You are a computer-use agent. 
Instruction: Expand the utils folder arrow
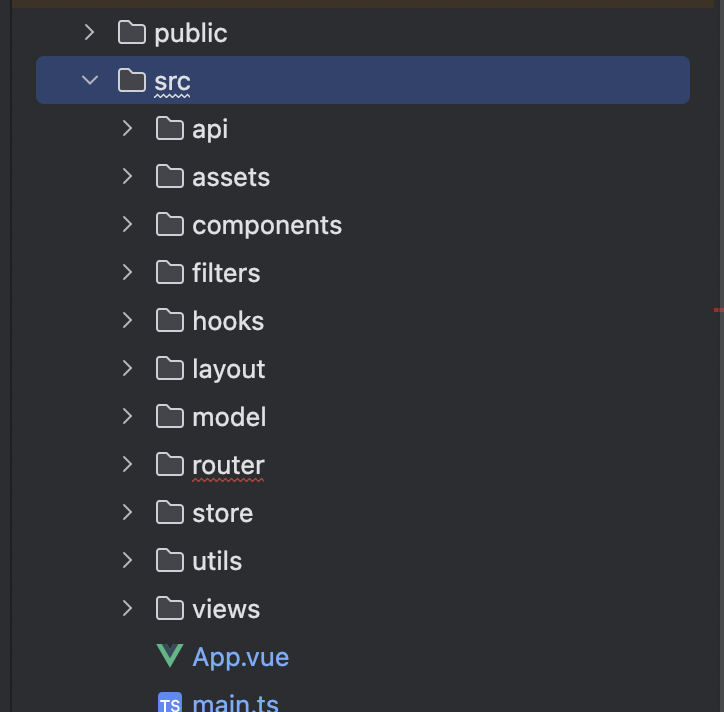[127, 560]
